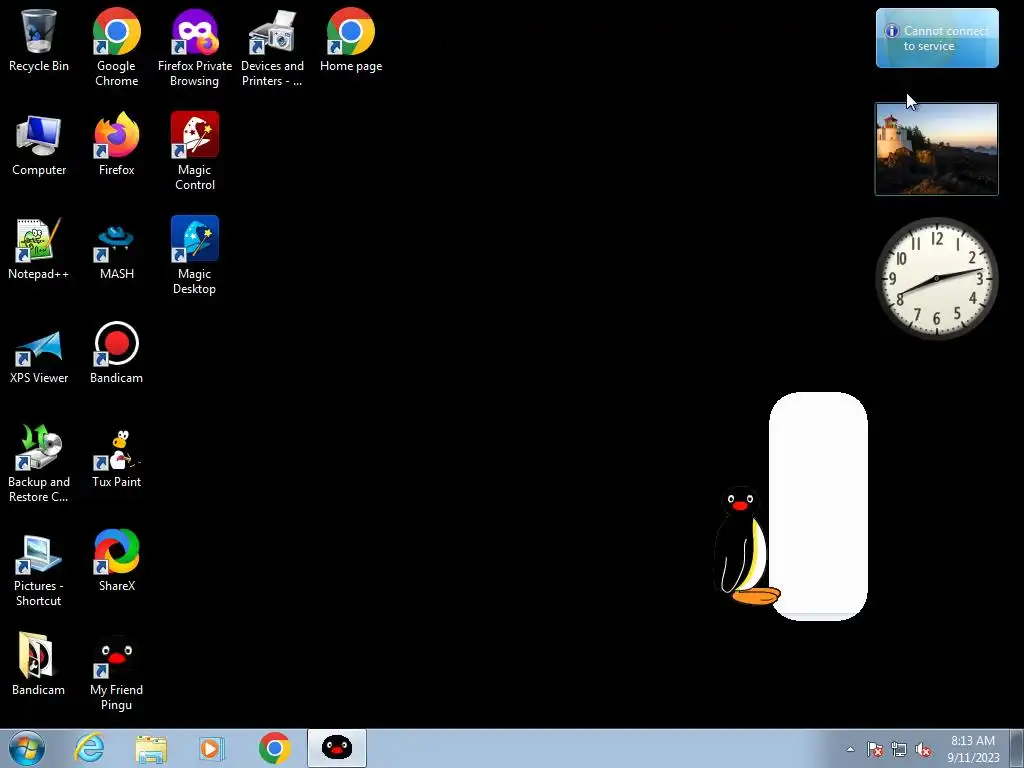1024x768 pixels.
Task: Open the muted volume tray icon
Action: (923, 749)
